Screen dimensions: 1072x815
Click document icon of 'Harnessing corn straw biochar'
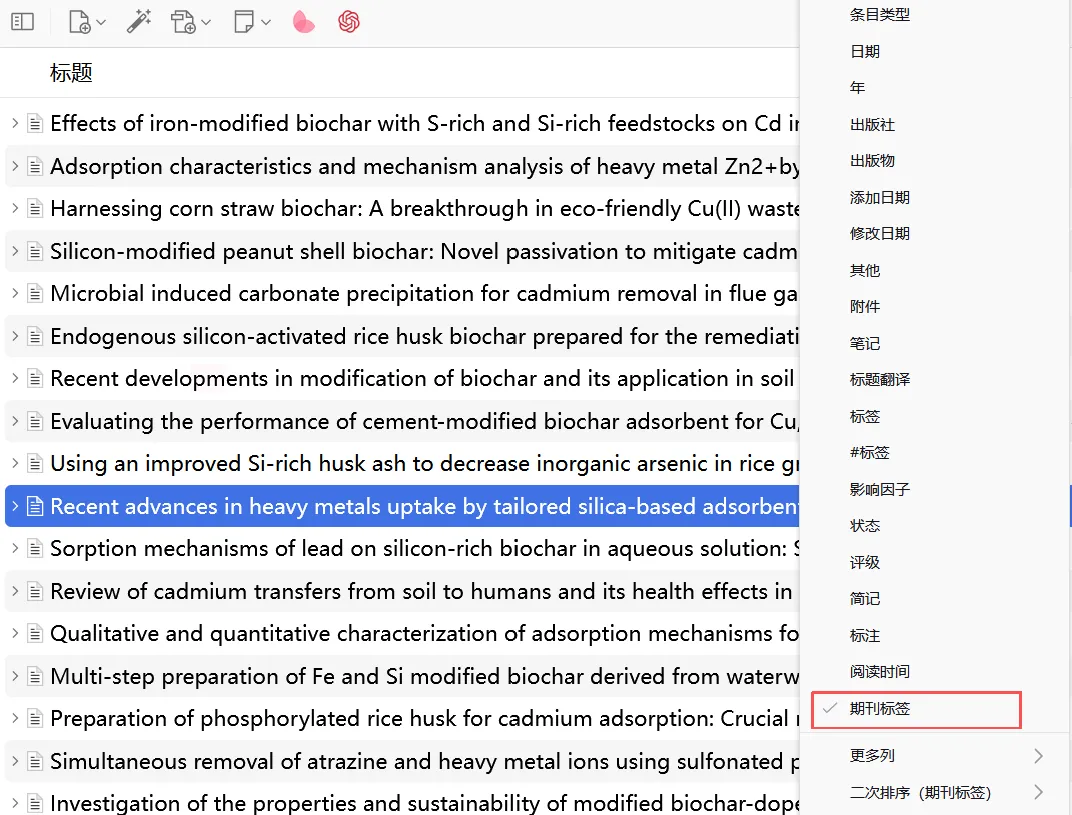[35, 209]
